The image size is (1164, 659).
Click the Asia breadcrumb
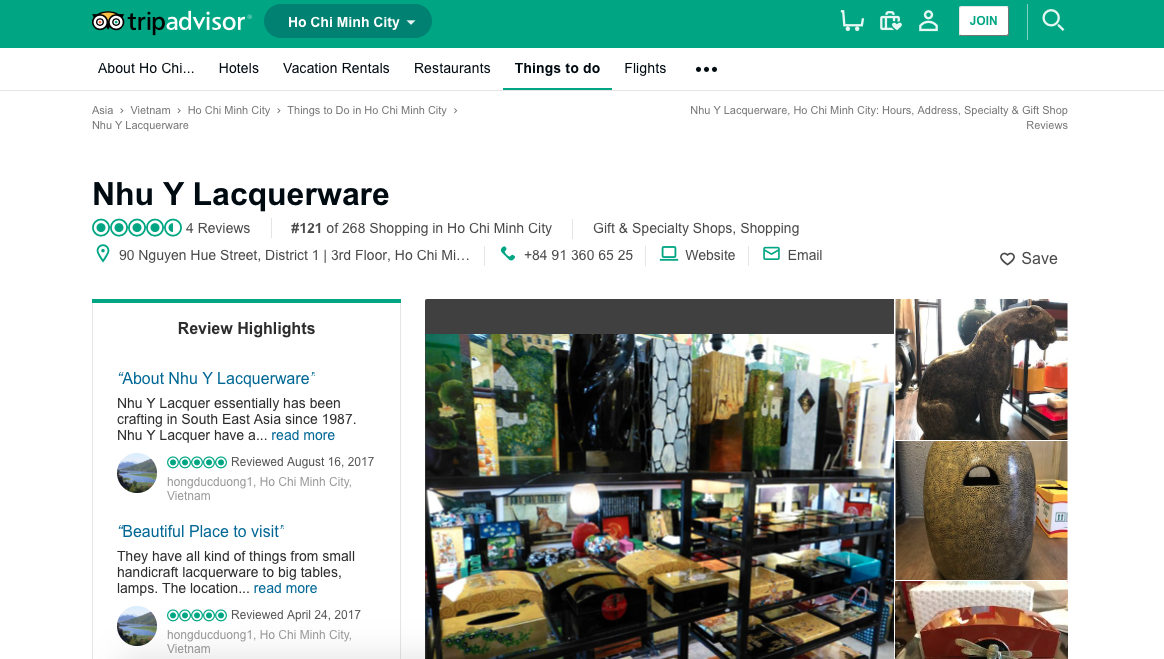tap(102, 110)
